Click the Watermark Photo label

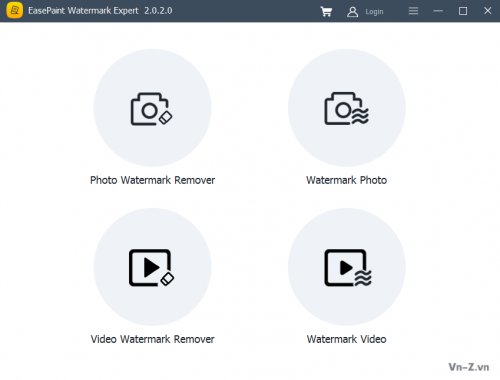coord(347,180)
